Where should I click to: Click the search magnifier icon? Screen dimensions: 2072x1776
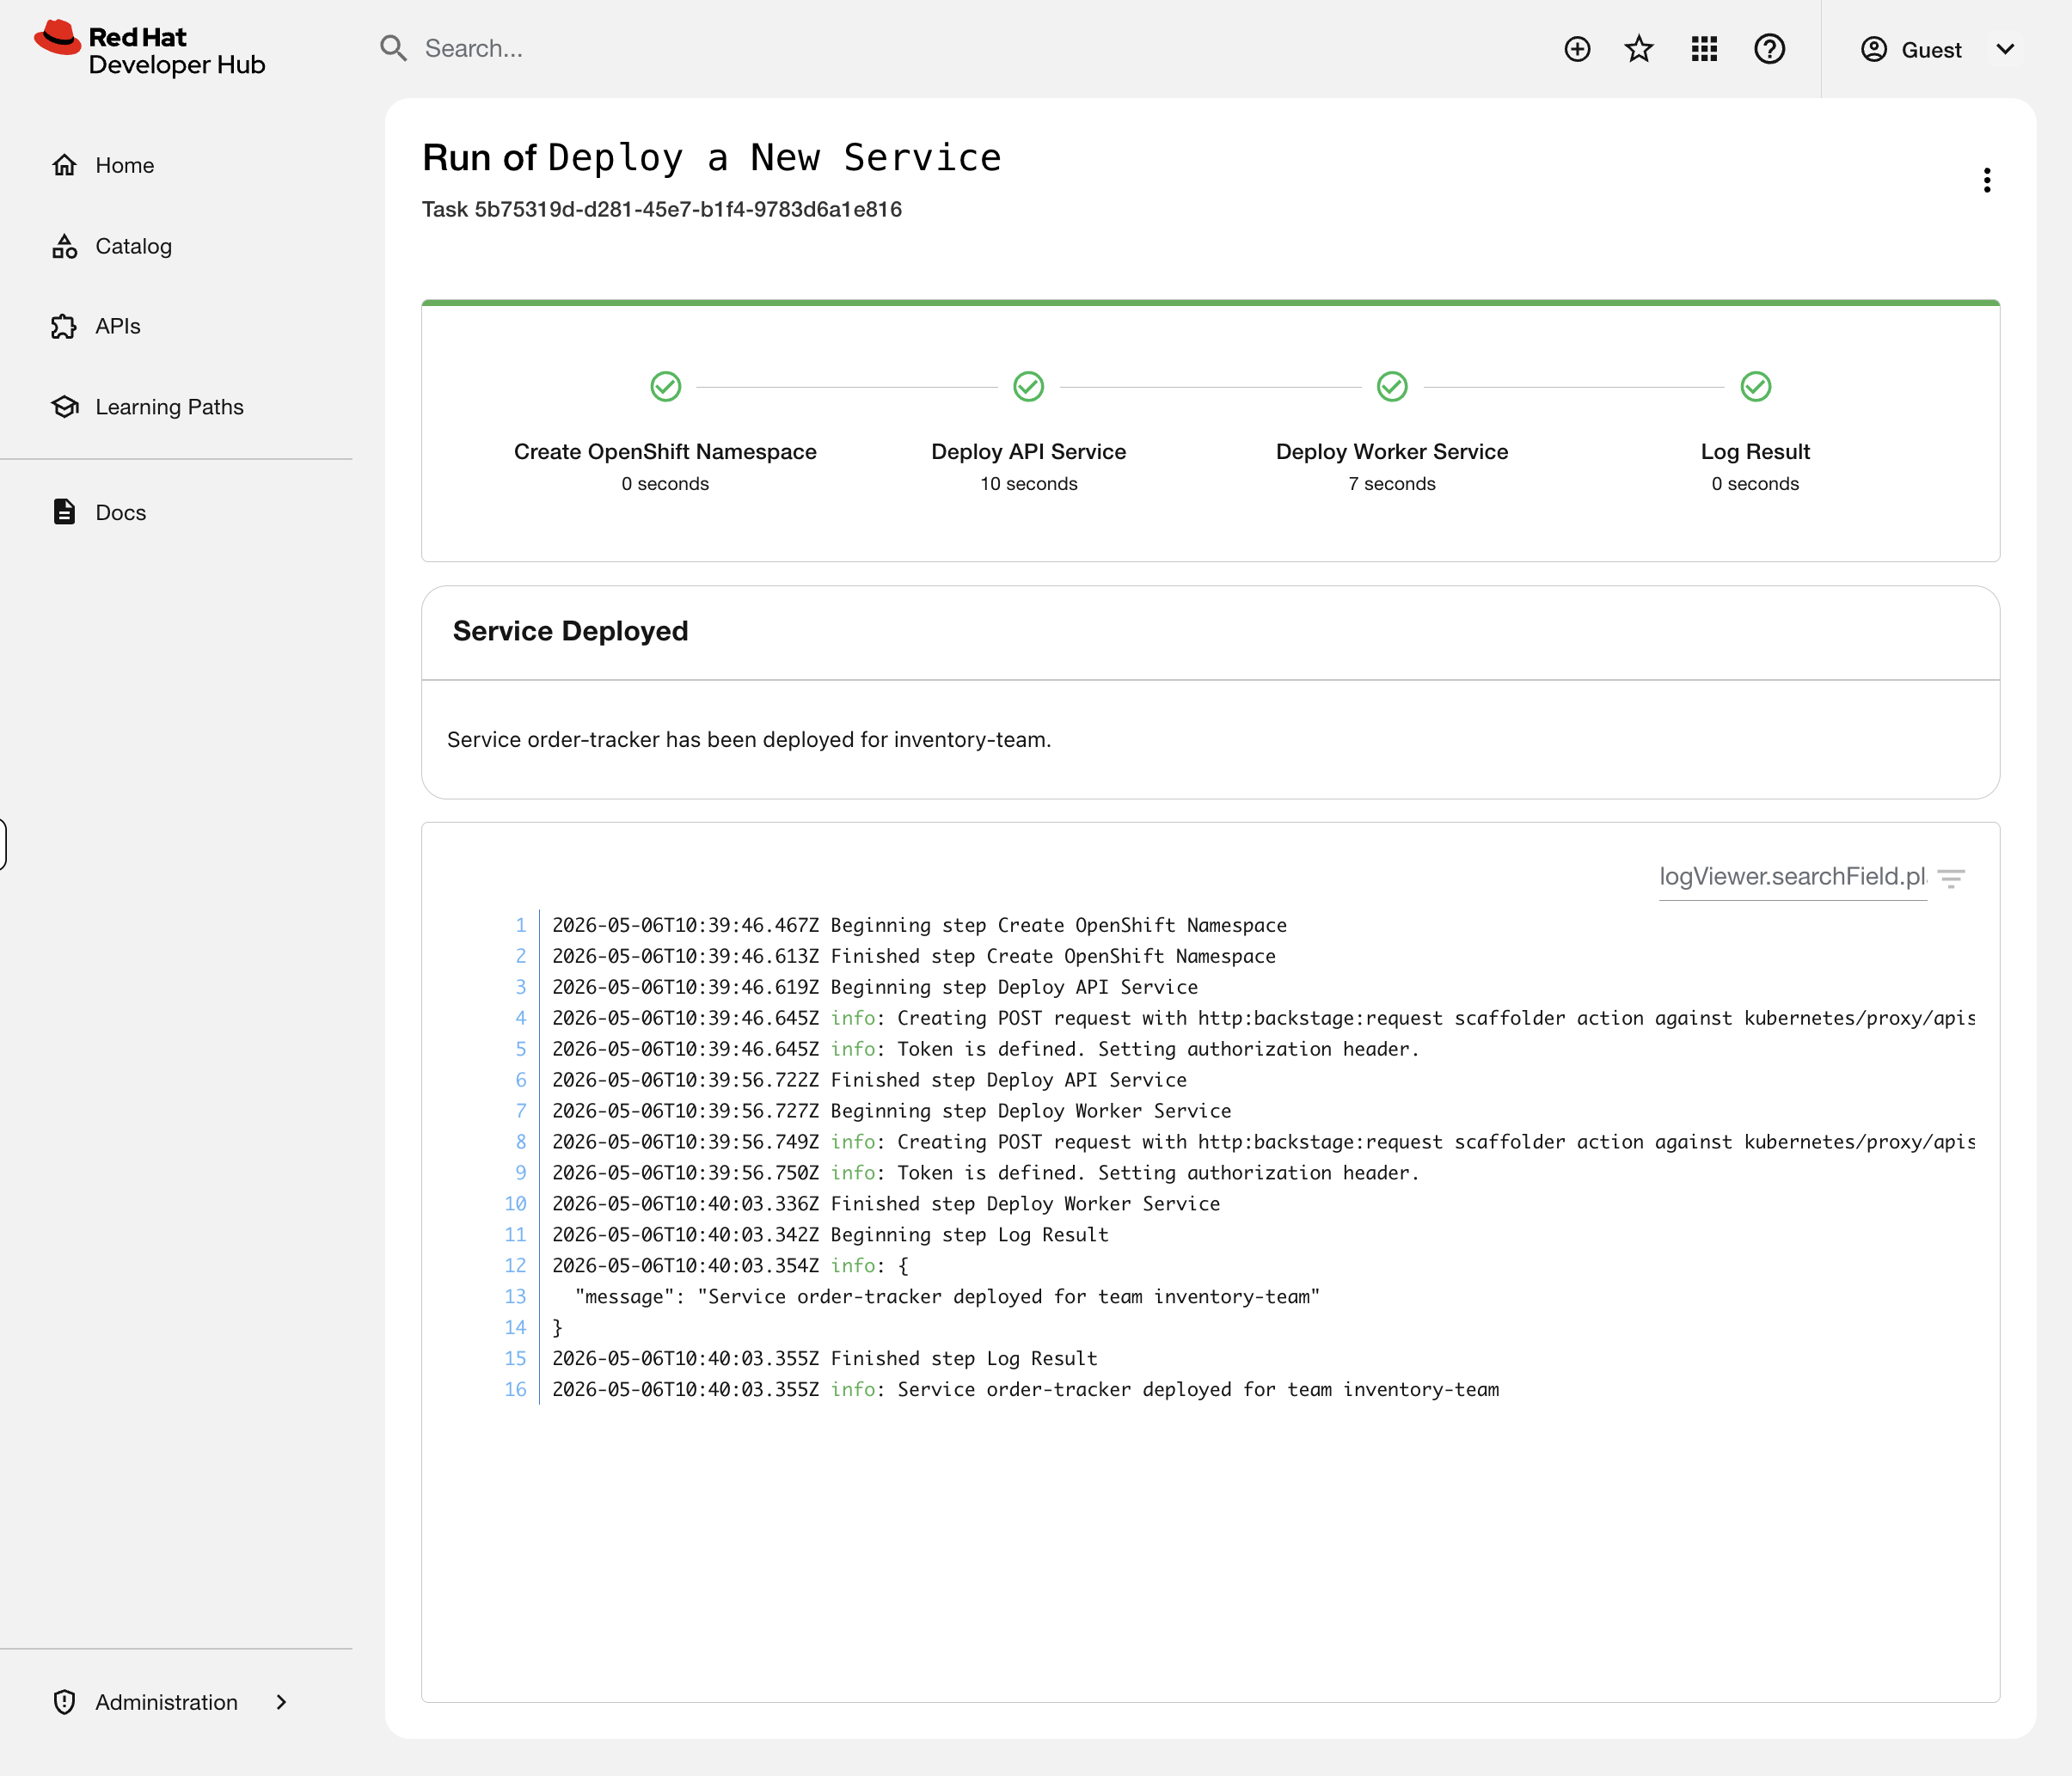(x=393, y=48)
